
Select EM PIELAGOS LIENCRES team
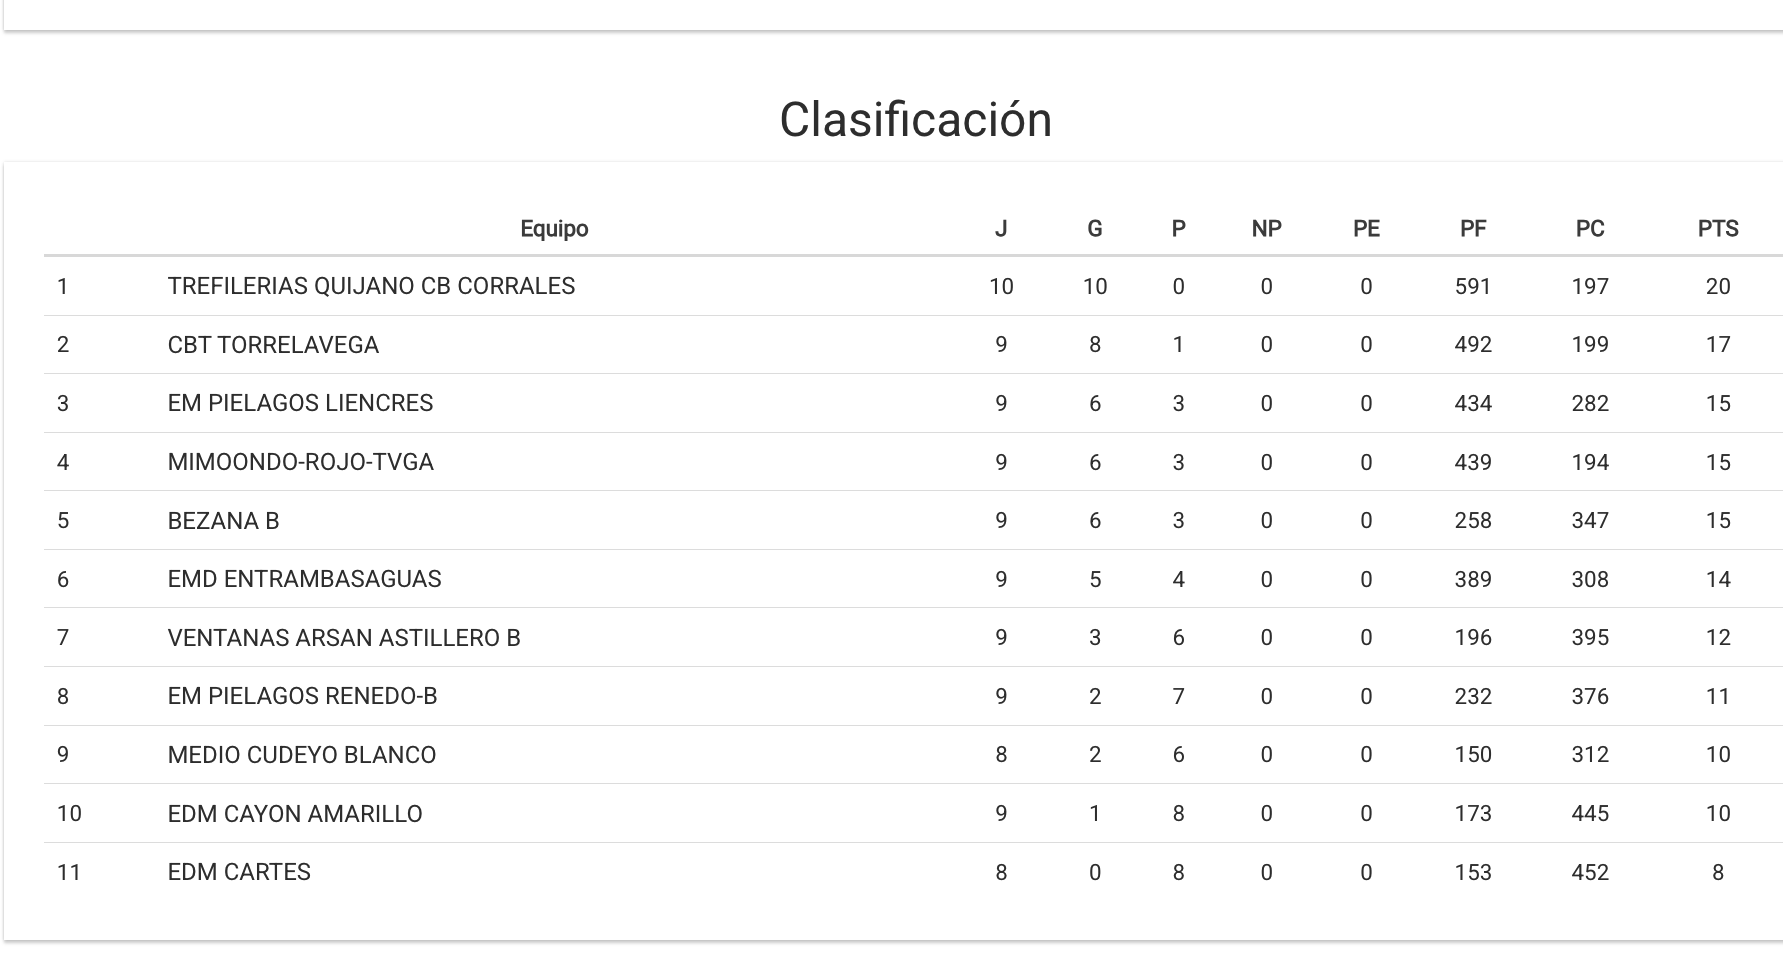pyautogui.click(x=300, y=403)
